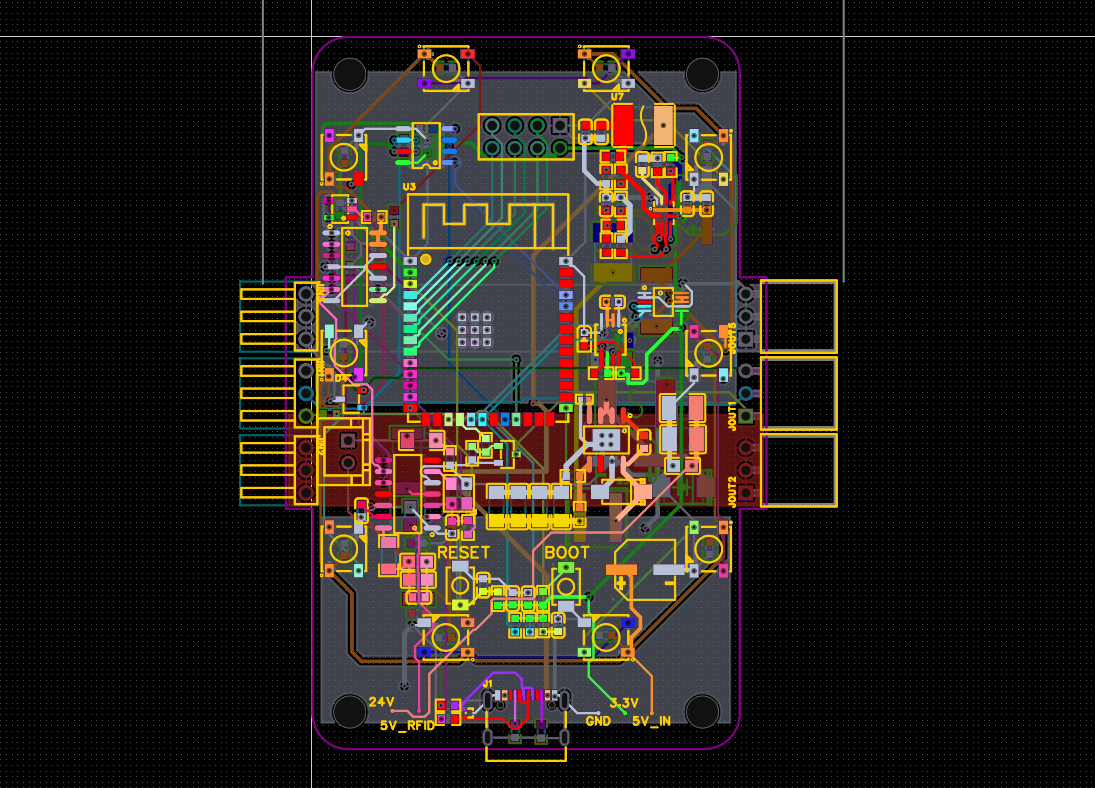The image size is (1095, 788).
Task: Click the 2x2 via pad in the dark red zone
Action: click(x=605, y=439)
